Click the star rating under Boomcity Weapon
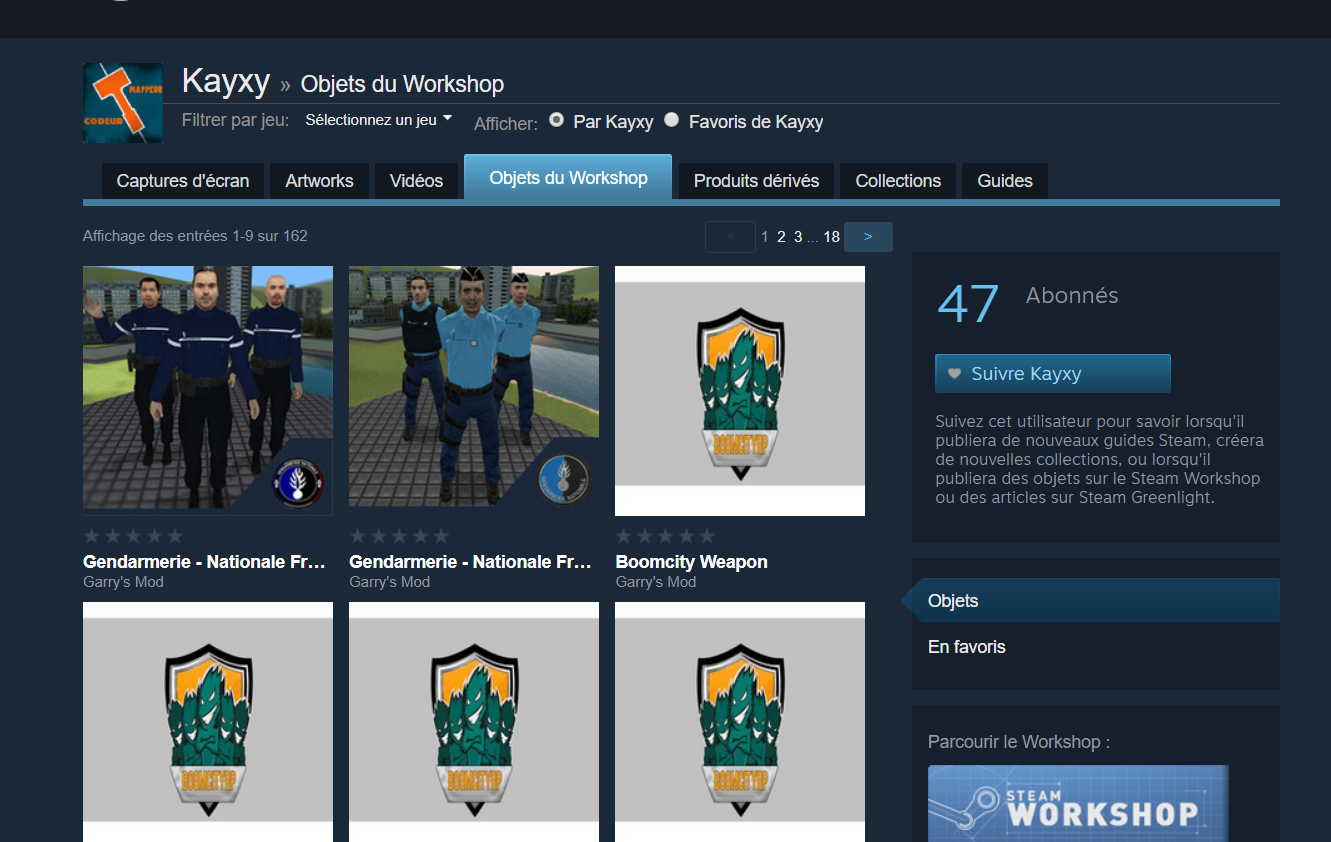Screen dimensions: 1331x842 pyautogui.click(x=665, y=536)
